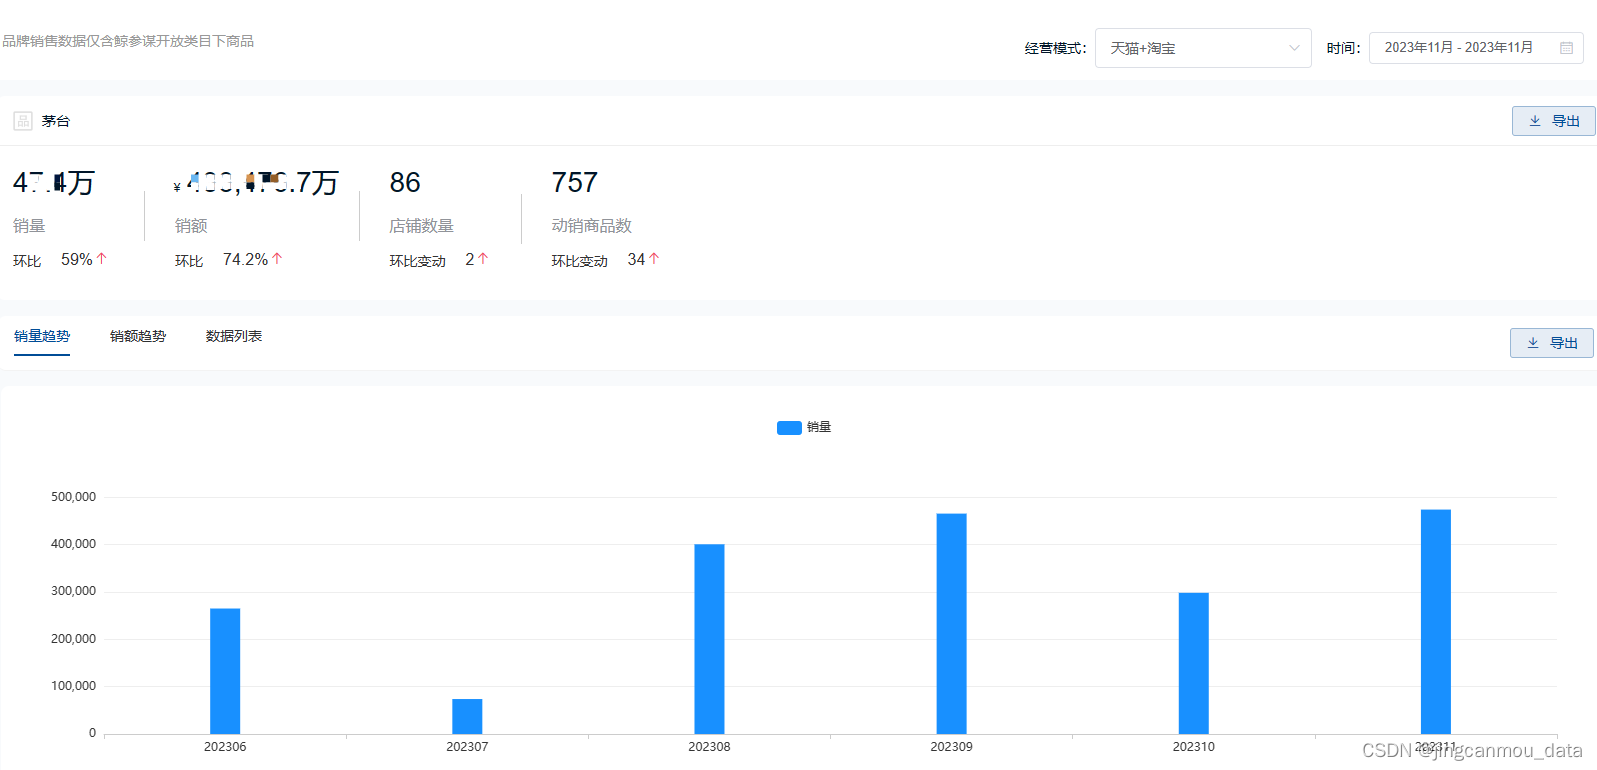Click the 202309 x-axis label
Viewport: 1597px width, 770px height.
point(951,747)
